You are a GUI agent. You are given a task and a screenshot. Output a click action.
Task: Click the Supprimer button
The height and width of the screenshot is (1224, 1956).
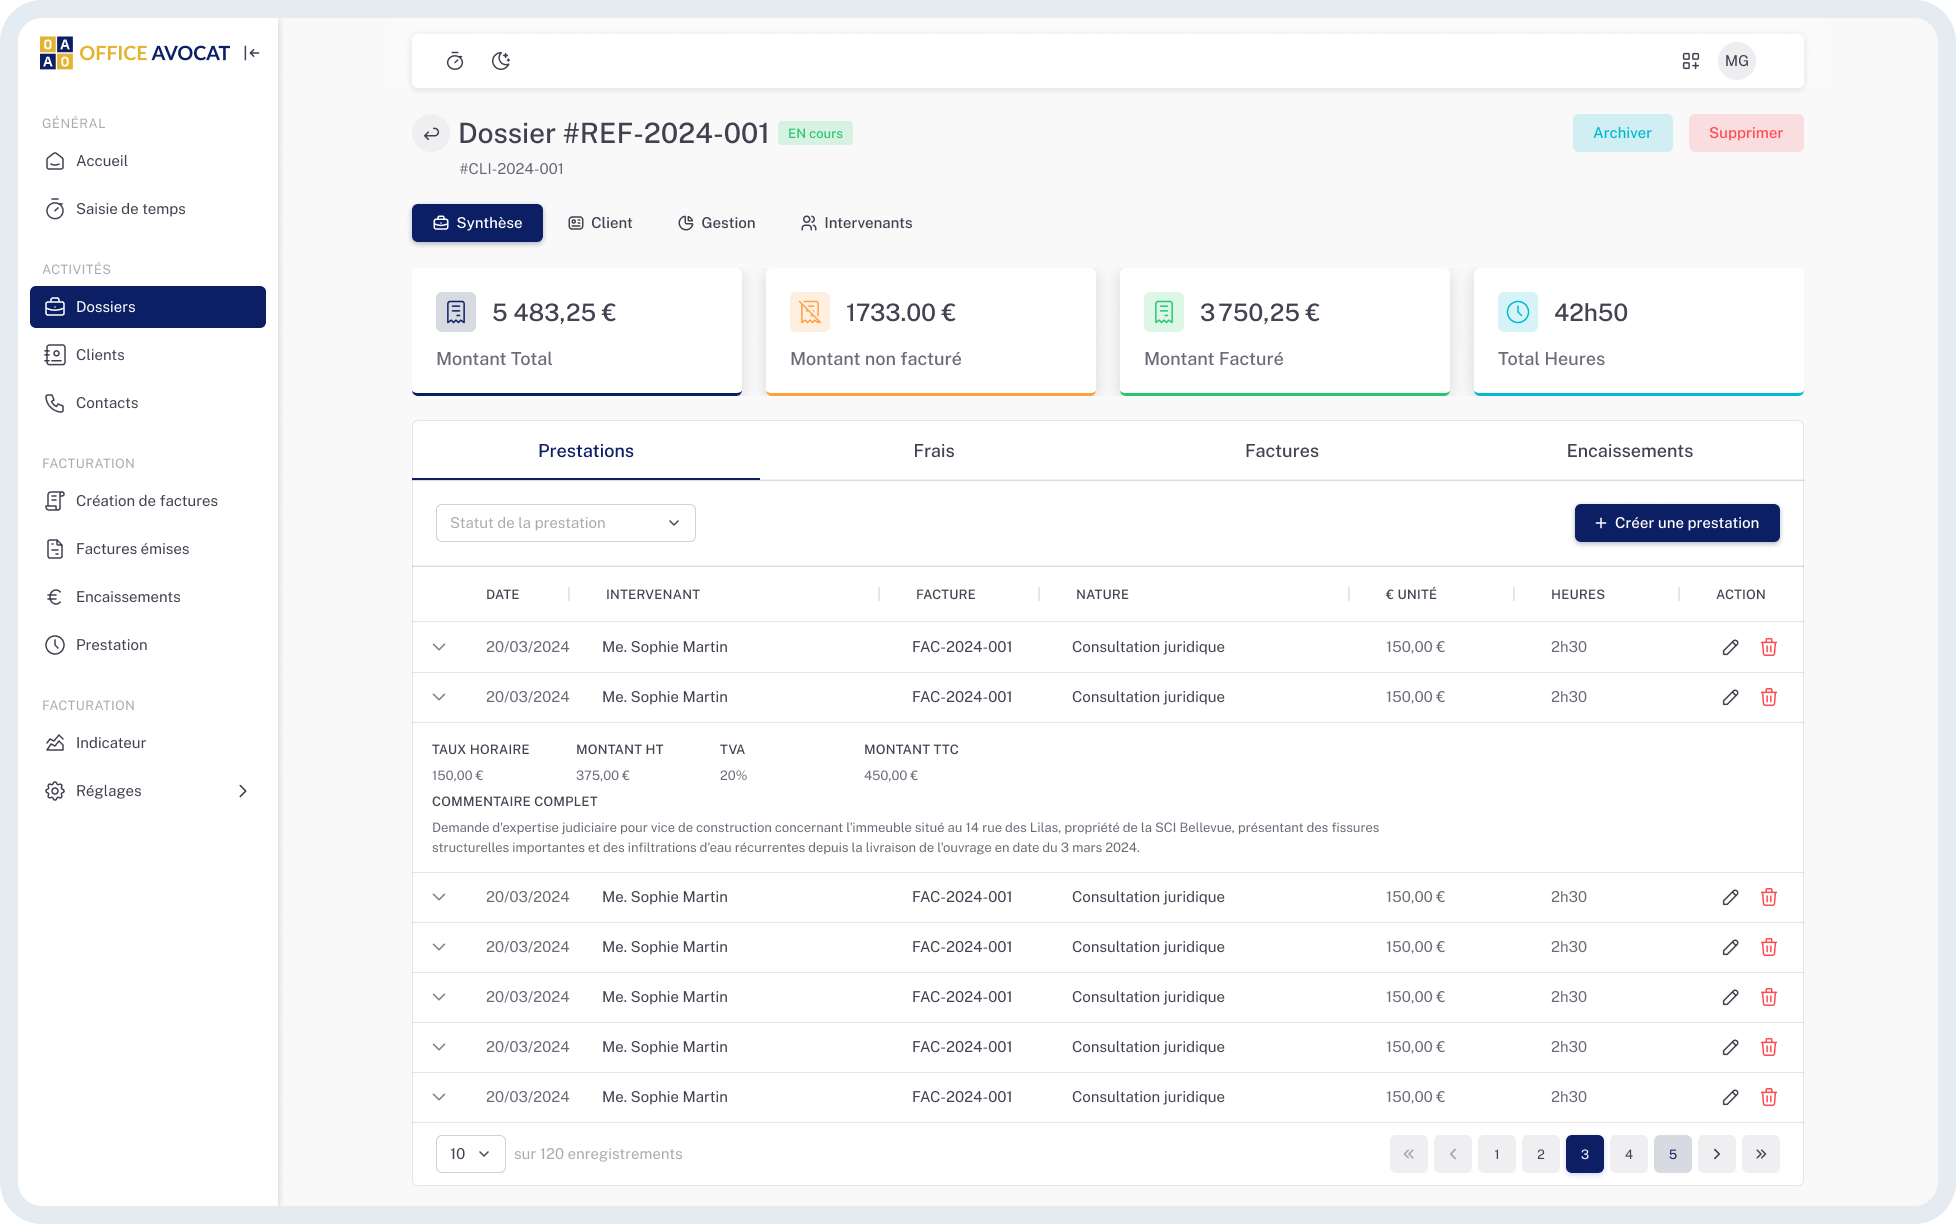pos(1746,133)
